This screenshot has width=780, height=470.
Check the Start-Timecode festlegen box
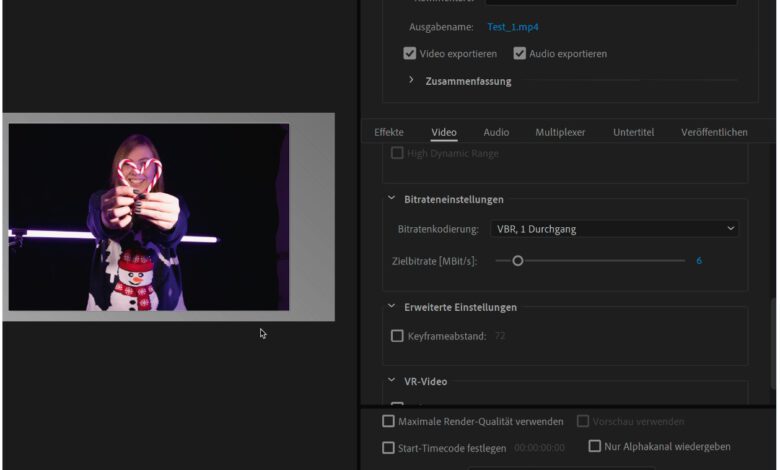click(389, 448)
